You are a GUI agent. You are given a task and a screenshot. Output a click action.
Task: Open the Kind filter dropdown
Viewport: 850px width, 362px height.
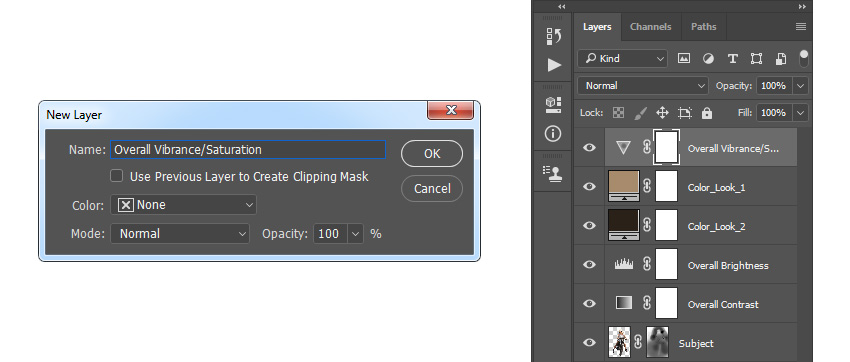(622, 59)
